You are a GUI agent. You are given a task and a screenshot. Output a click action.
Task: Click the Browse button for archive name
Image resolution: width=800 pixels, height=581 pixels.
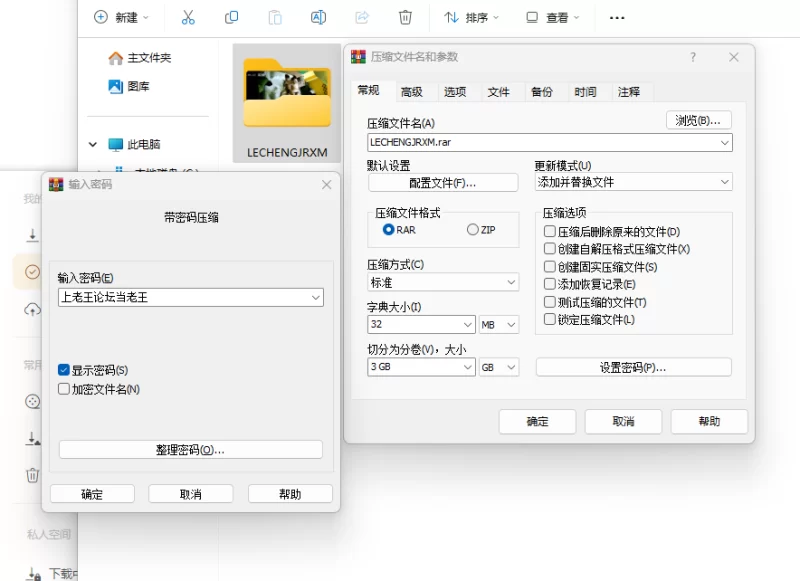pos(698,120)
